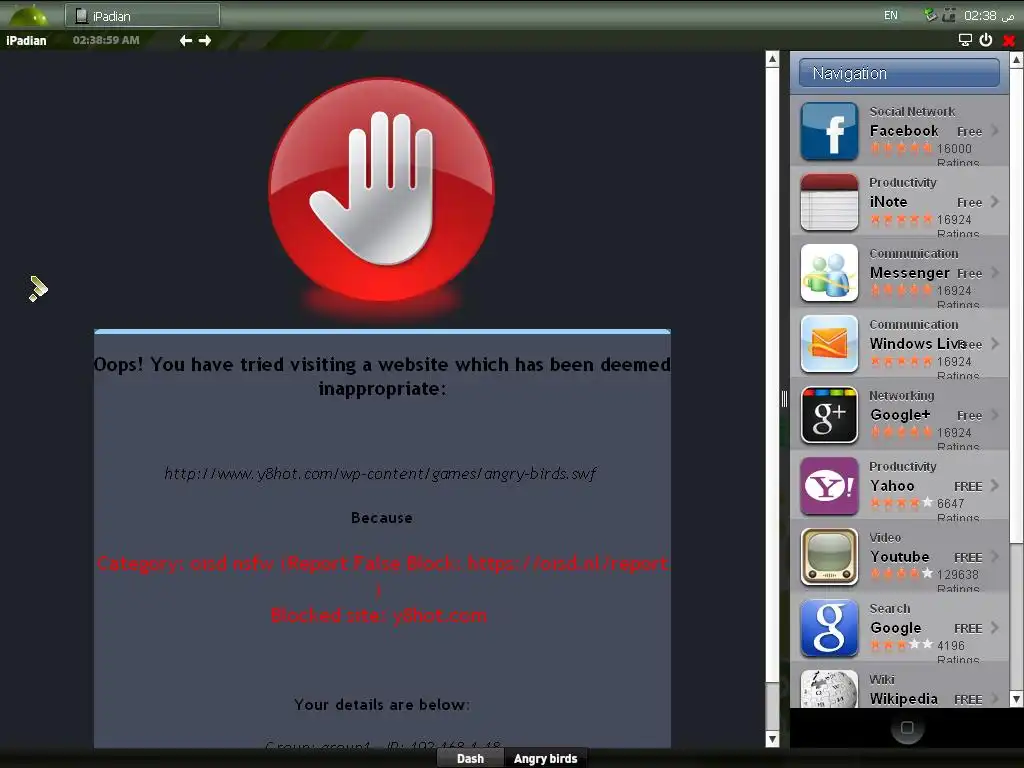The width and height of the screenshot is (1024, 768).
Task: Select the iPadian taskbar window button
Action: click(x=142, y=16)
